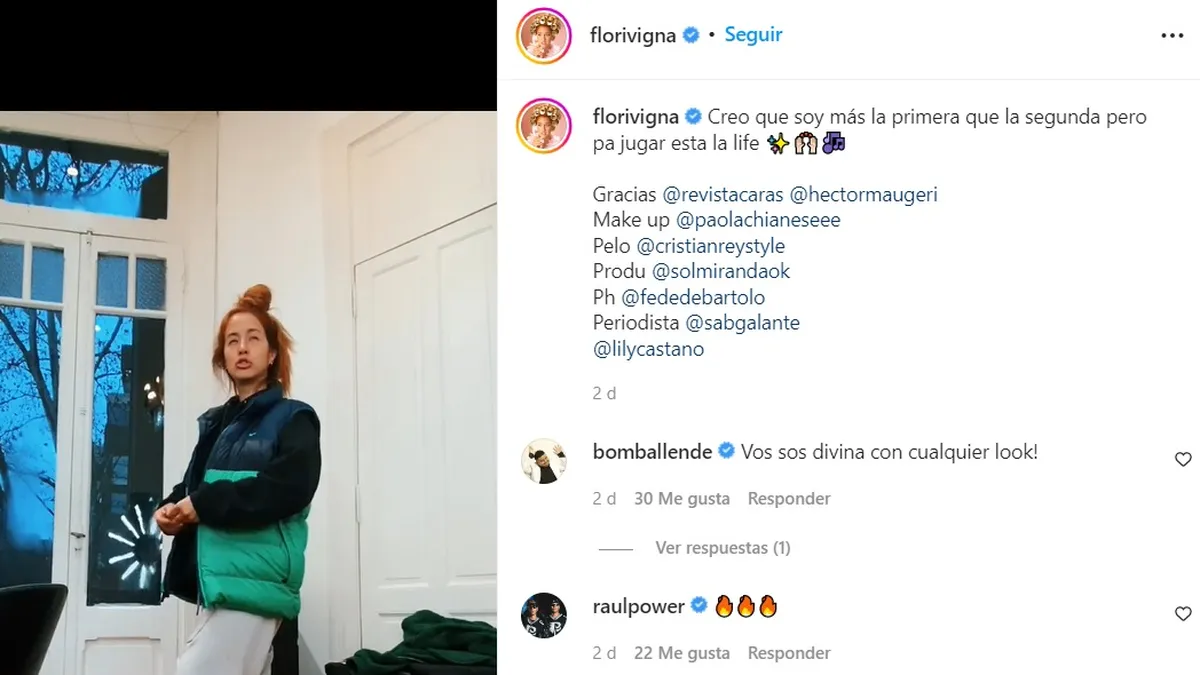The height and width of the screenshot is (675, 1200).
Task: Follow florivigna with the Seguir button
Action: click(x=753, y=34)
